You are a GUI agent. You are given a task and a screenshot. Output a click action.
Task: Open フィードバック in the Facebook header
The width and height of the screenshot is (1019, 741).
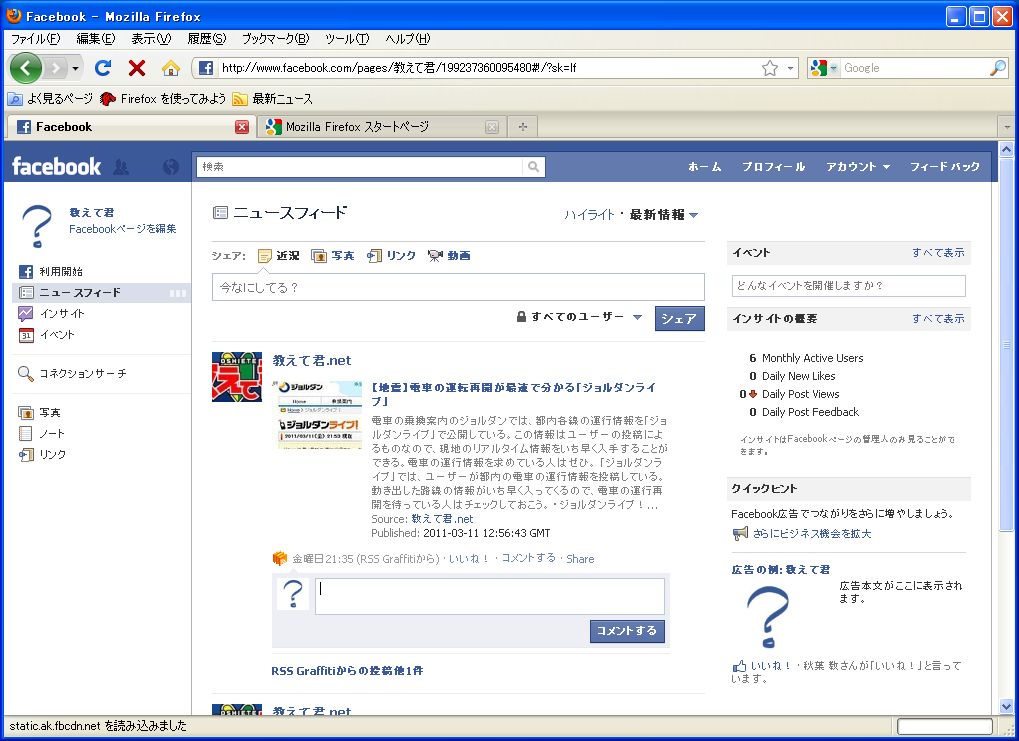[945, 166]
